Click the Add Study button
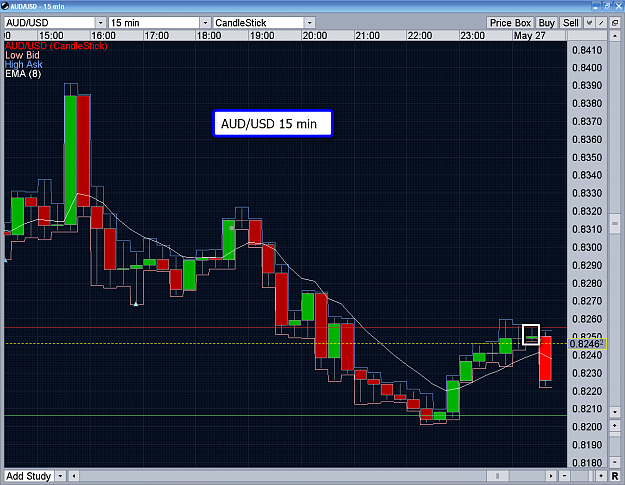The image size is (625, 485). [29, 476]
